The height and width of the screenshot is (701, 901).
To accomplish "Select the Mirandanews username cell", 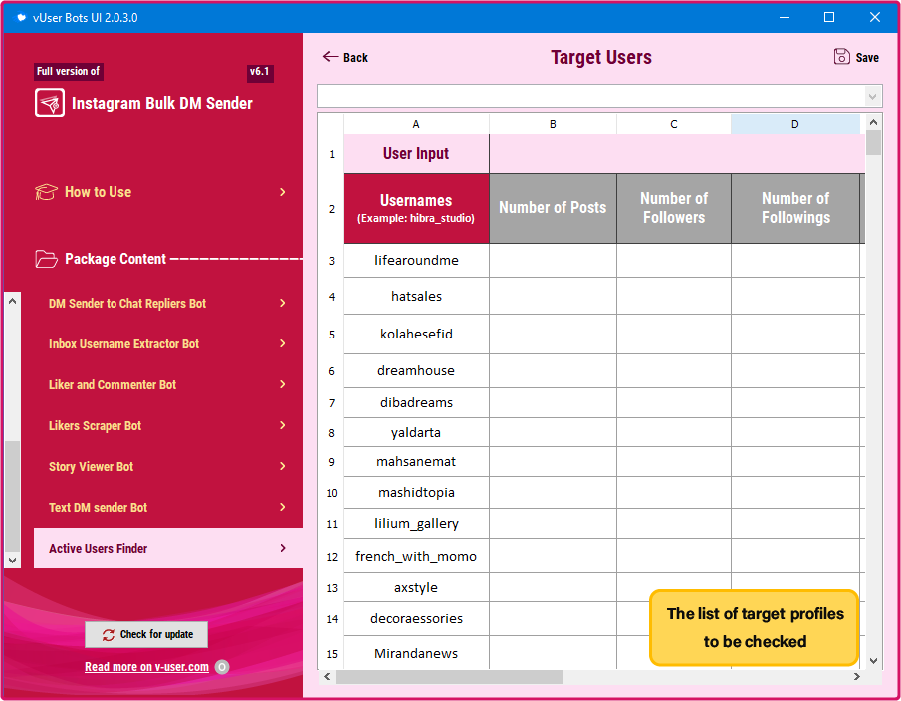I will click(x=416, y=653).
